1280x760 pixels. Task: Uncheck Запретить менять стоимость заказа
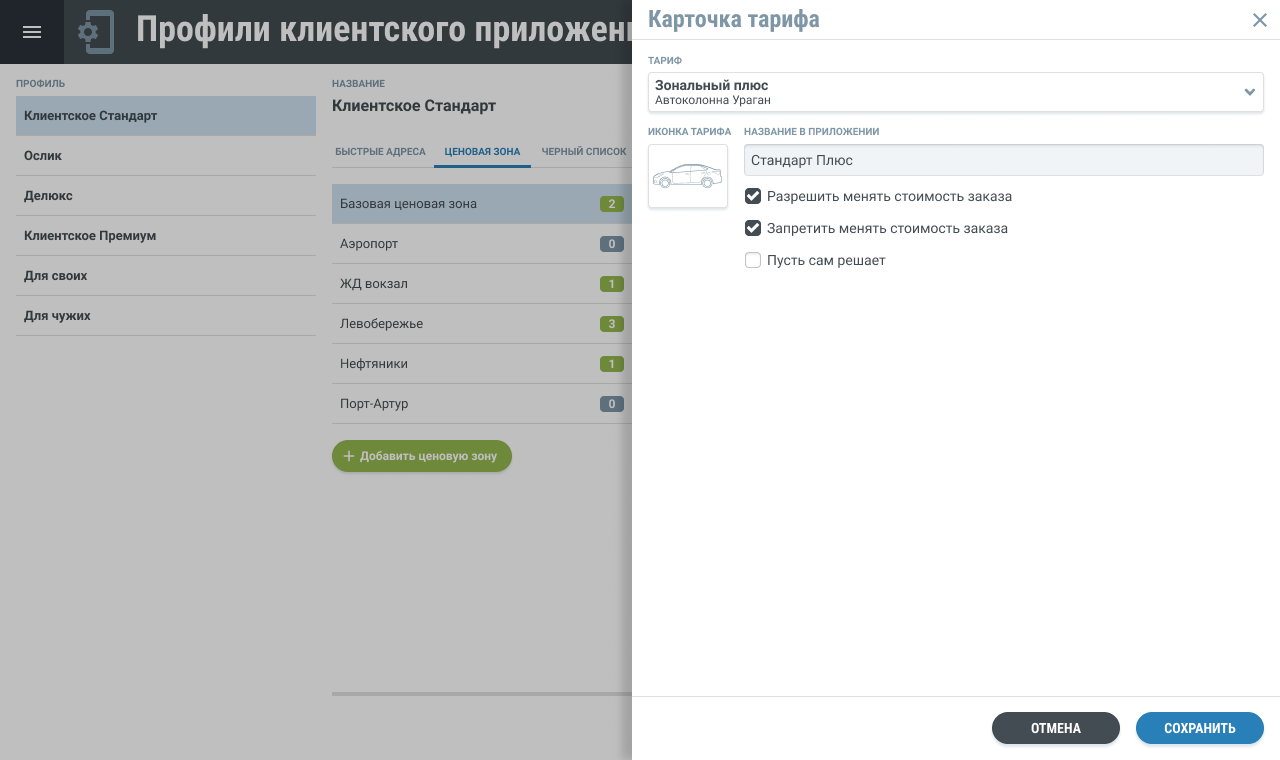pyautogui.click(x=753, y=228)
